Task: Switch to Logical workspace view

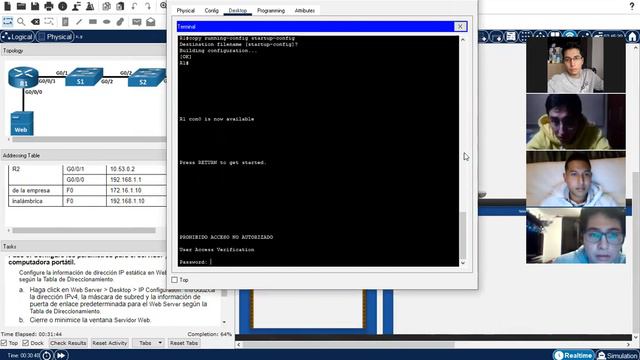Action: 17,37
